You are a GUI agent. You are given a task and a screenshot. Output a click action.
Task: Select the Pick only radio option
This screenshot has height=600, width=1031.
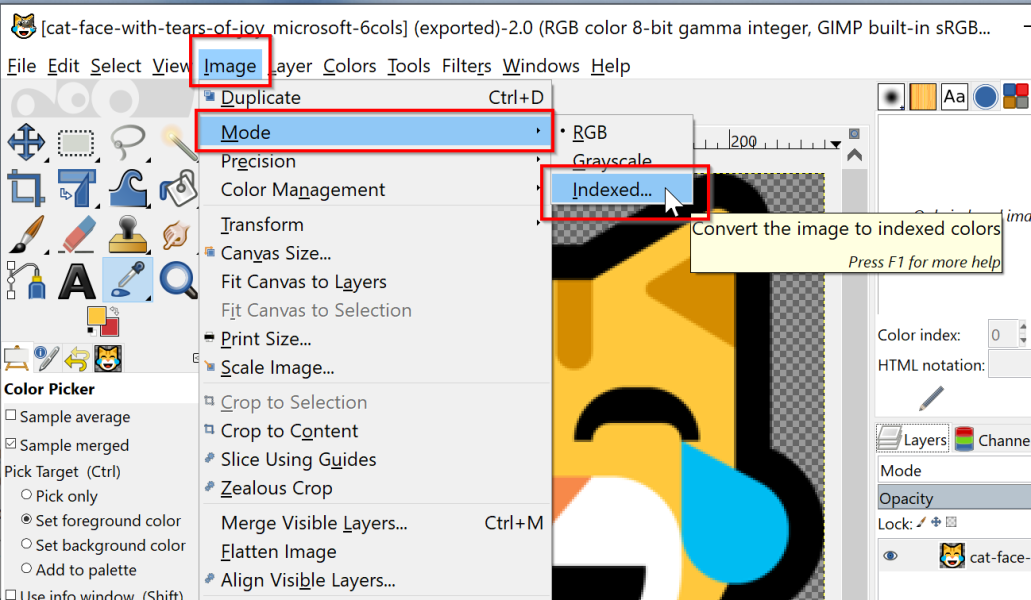click(26, 495)
